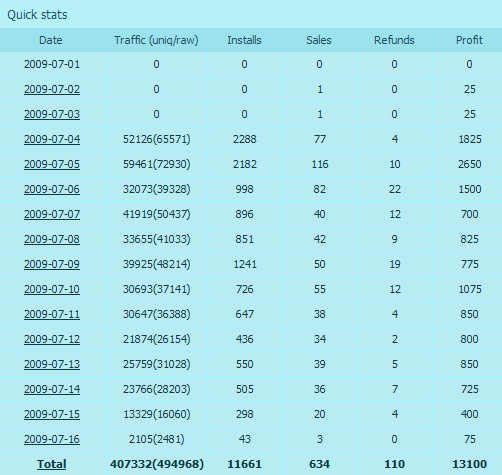Select traffic value 30693(37141)

point(156,289)
